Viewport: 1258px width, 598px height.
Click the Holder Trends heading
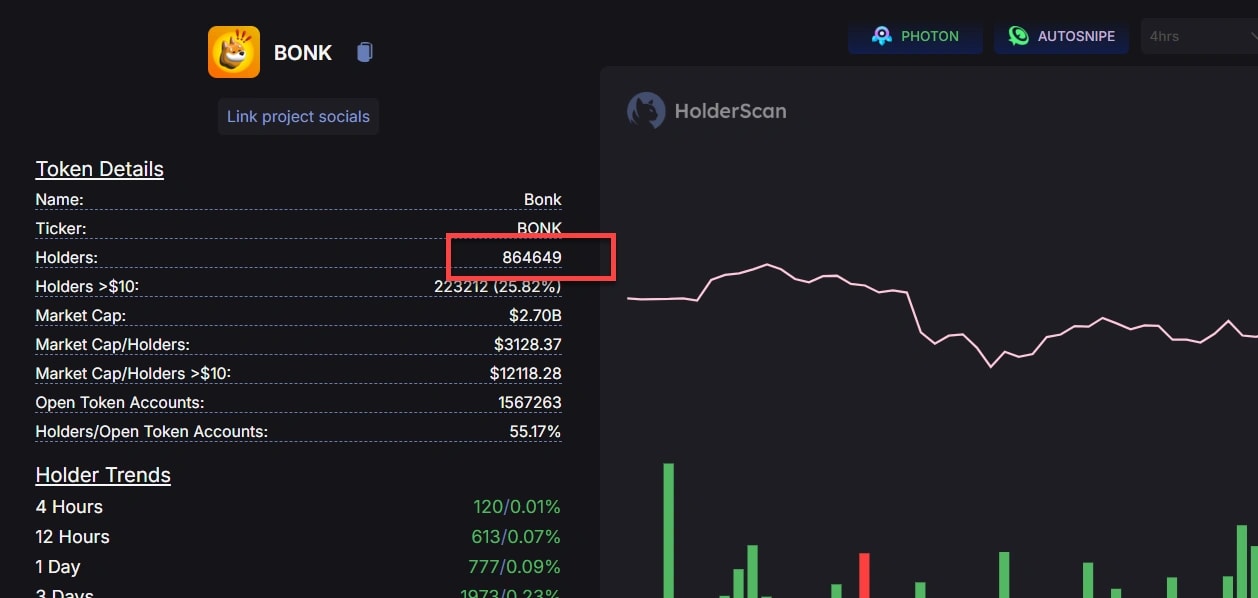coord(103,475)
